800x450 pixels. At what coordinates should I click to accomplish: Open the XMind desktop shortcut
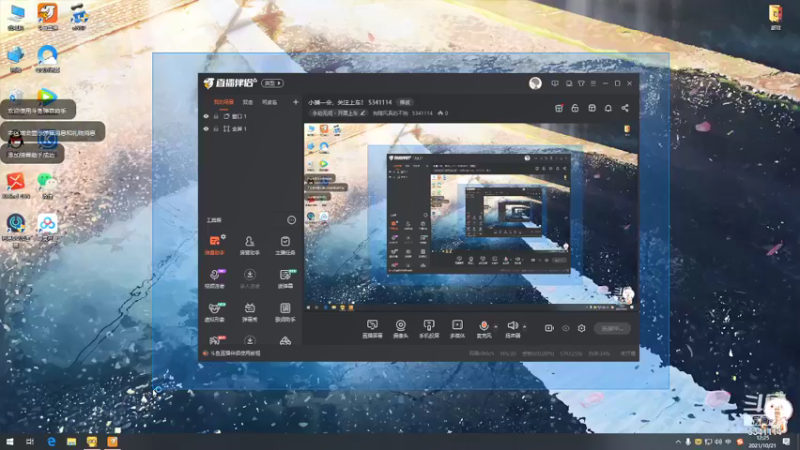click(16, 186)
